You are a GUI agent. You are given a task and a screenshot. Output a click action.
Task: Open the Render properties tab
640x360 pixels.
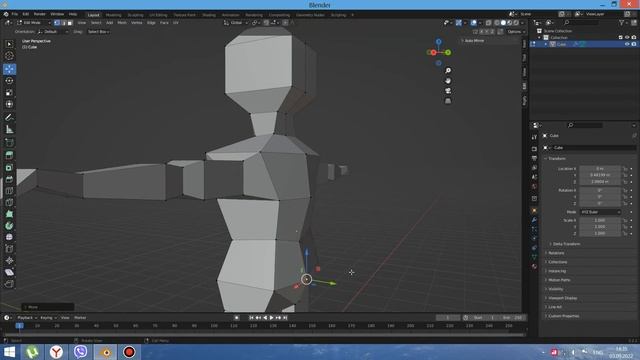pos(534,149)
